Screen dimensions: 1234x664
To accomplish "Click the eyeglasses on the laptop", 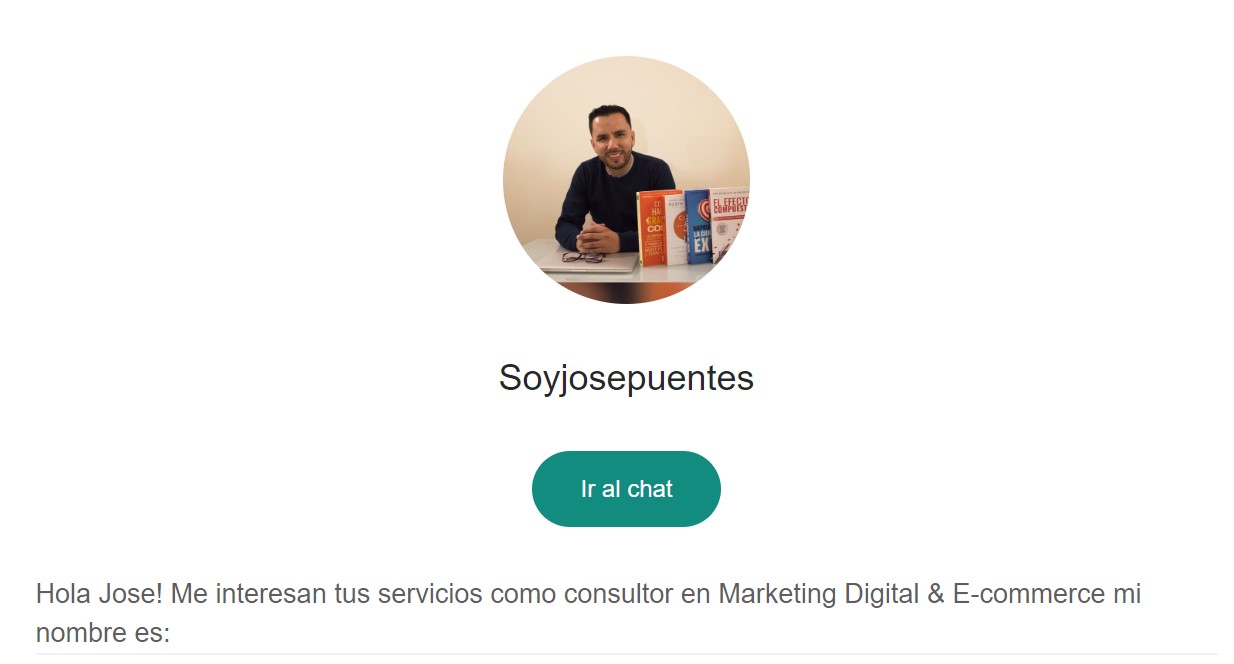I will 583,257.
